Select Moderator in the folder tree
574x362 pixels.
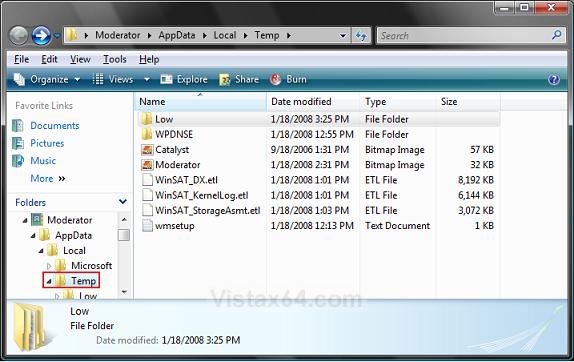70,220
